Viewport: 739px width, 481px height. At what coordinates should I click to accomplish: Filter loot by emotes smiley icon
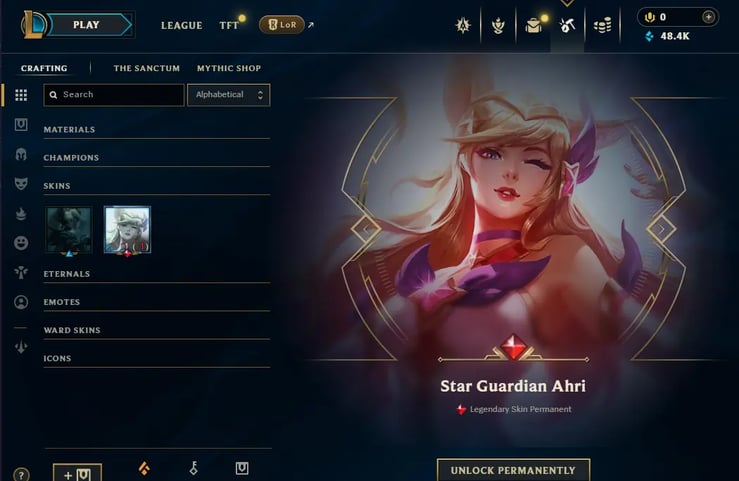point(21,243)
